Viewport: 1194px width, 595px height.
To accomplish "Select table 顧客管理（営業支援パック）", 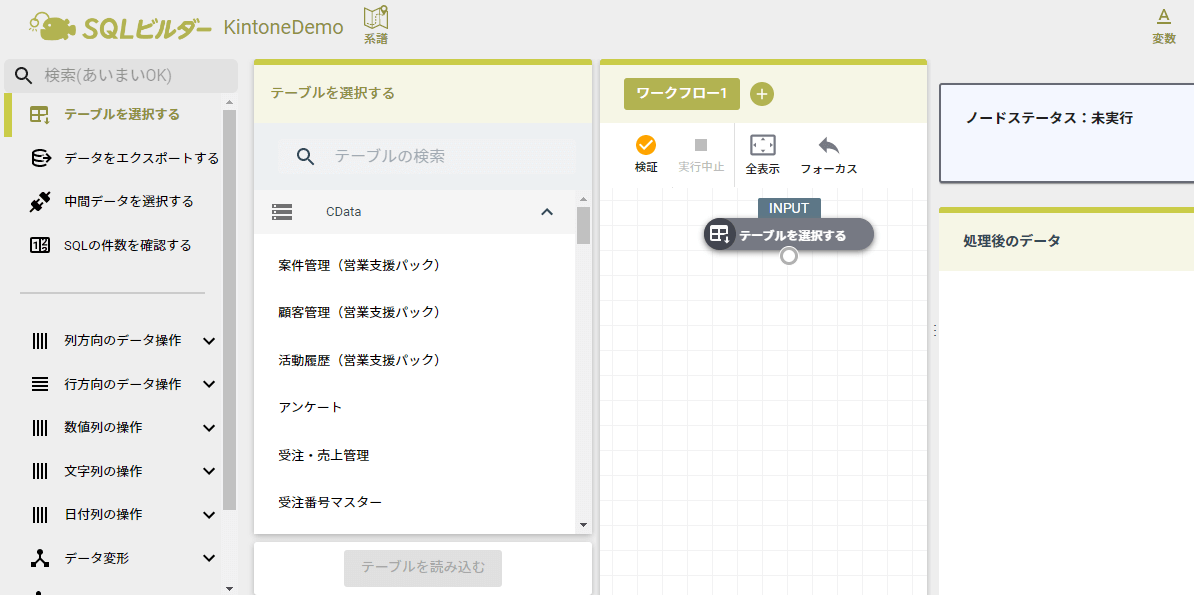I will [415, 312].
